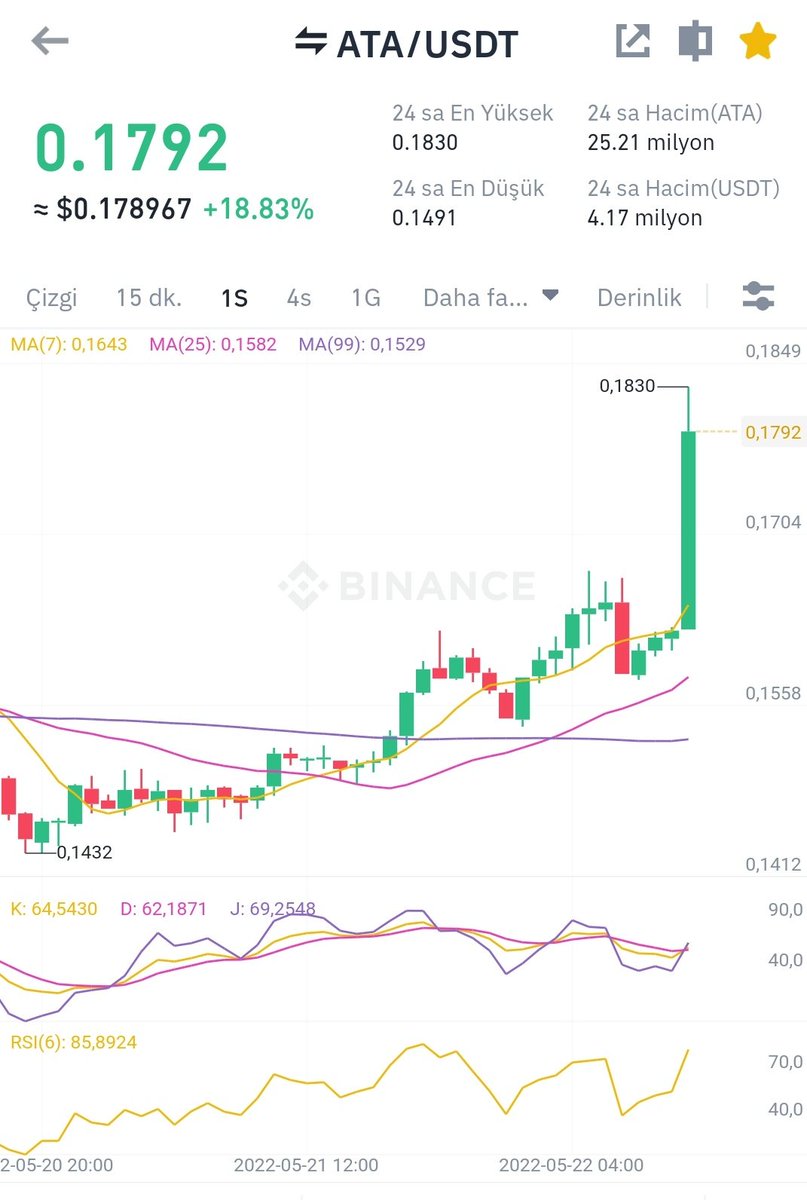Tap the RSI axis label 70,0
807x1200 pixels.
pos(783,1062)
